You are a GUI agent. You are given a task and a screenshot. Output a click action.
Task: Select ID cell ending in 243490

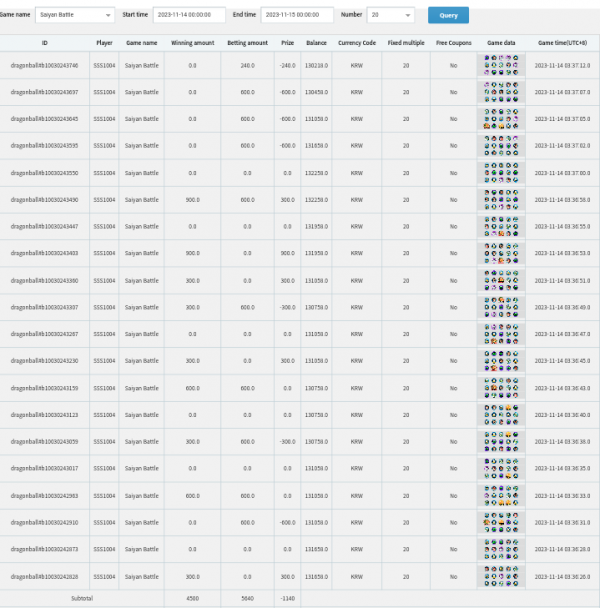[45, 200]
